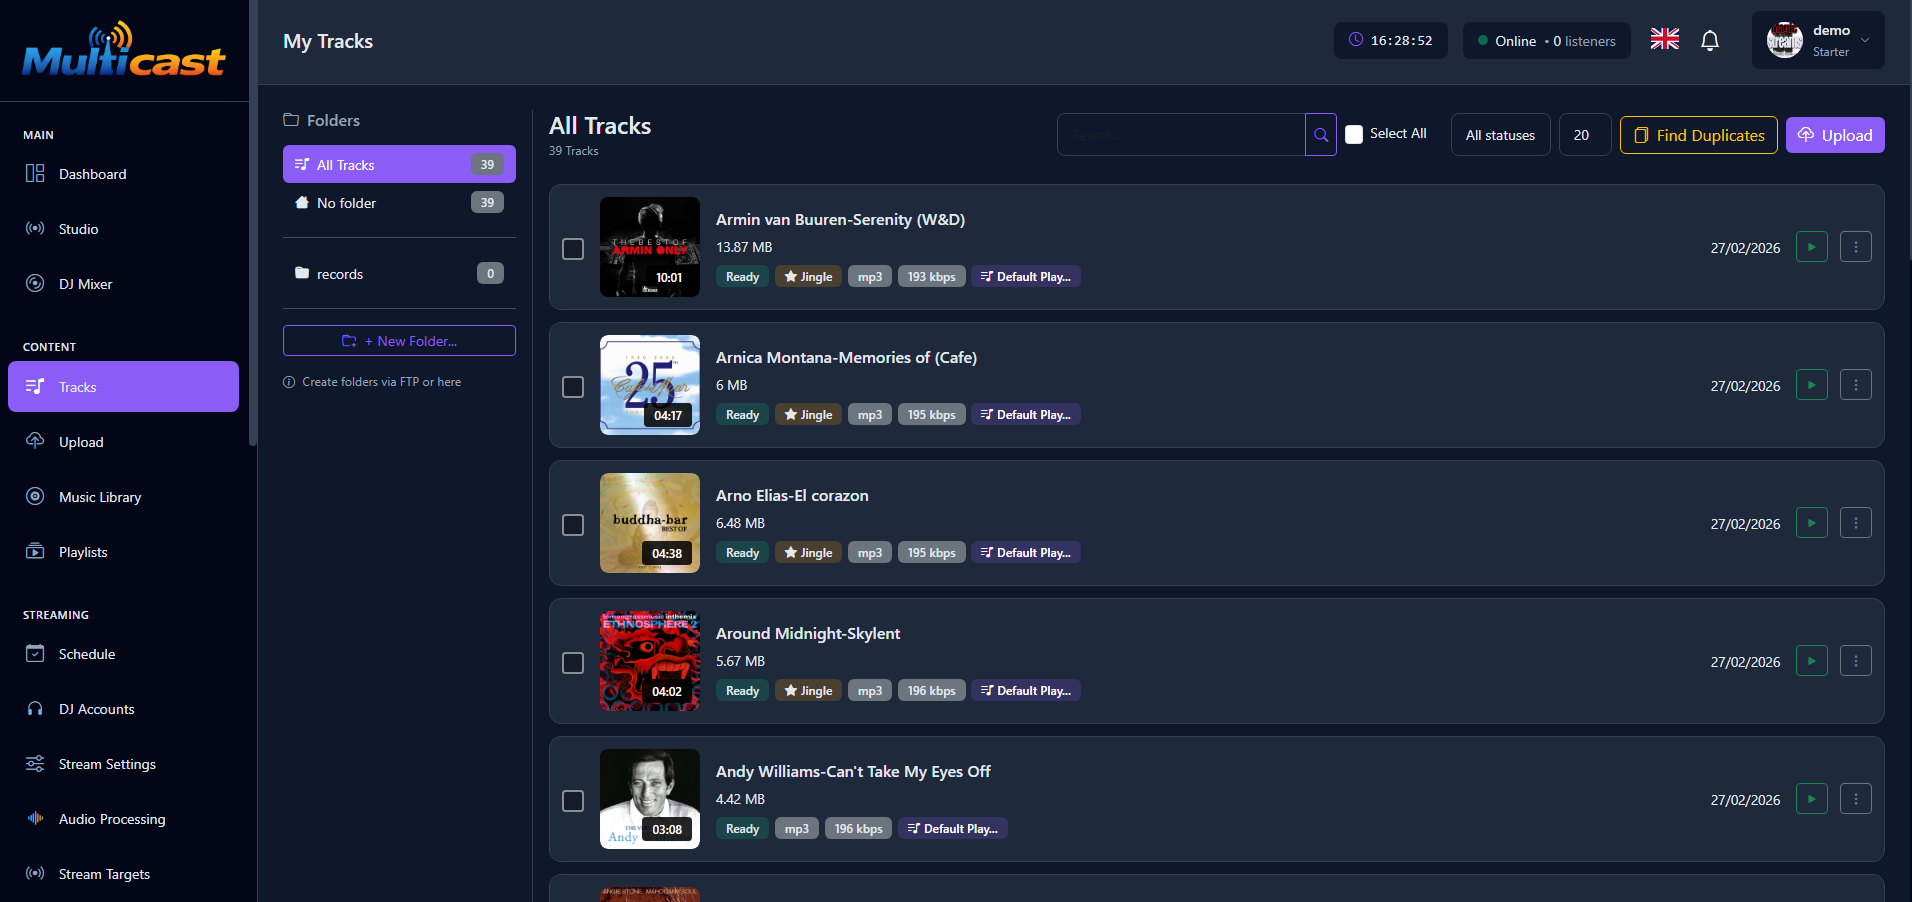The height and width of the screenshot is (902, 1912).
Task: Play the Armin van Buuren-Serenity track
Action: point(1811,247)
